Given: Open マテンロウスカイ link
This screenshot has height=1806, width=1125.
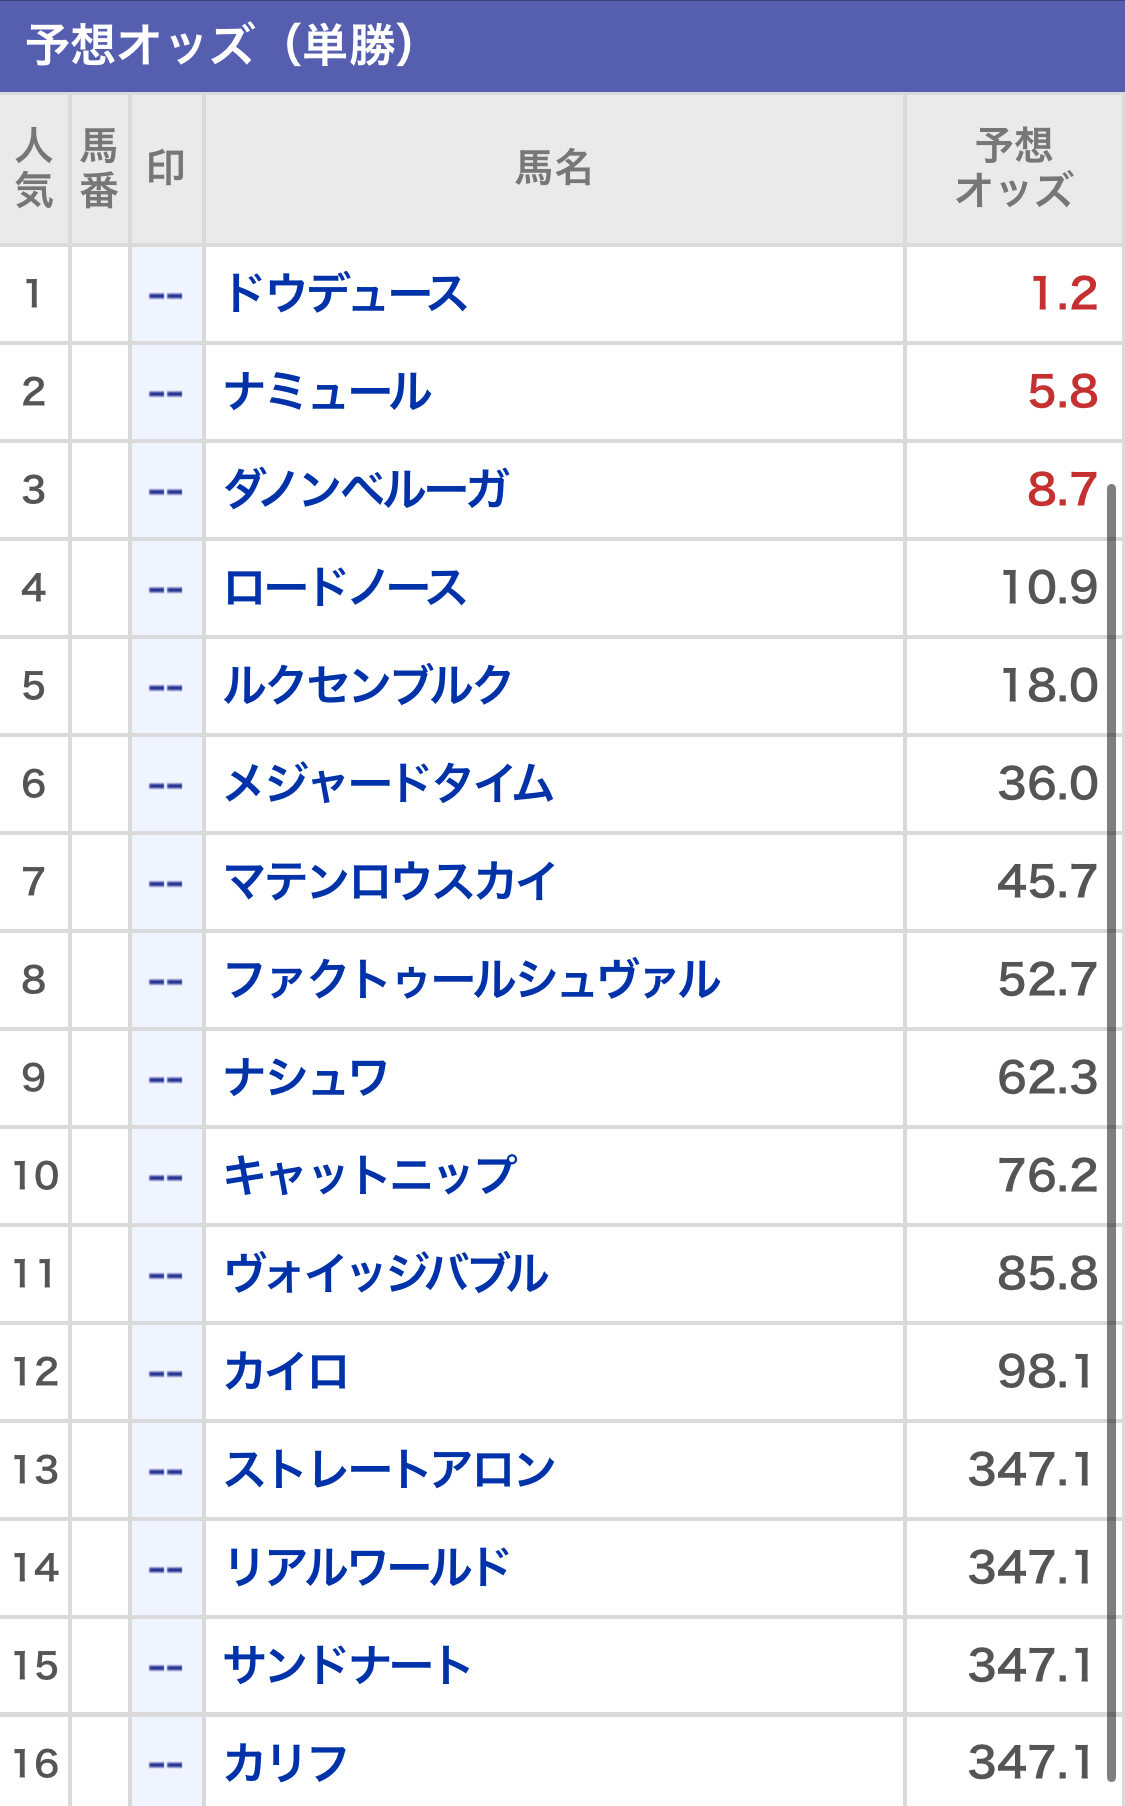Looking at the screenshot, I should (389, 882).
